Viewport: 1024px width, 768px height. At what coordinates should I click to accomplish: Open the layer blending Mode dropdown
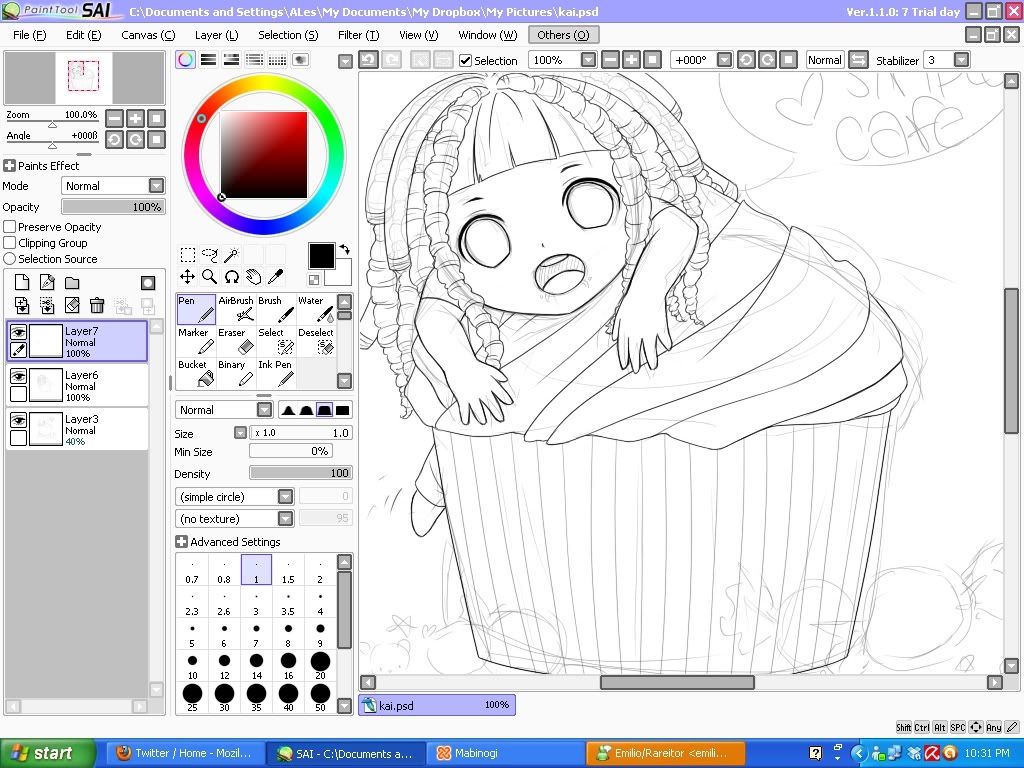(113, 186)
